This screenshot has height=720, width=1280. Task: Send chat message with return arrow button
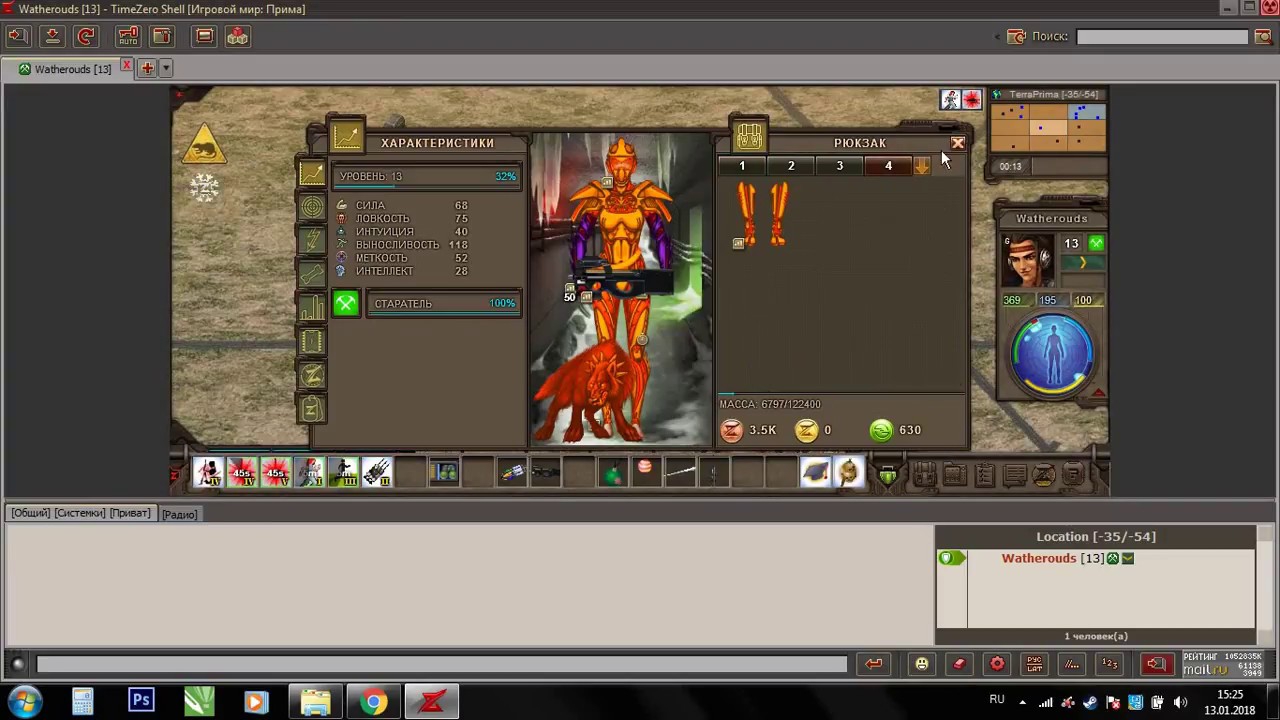(874, 663)
